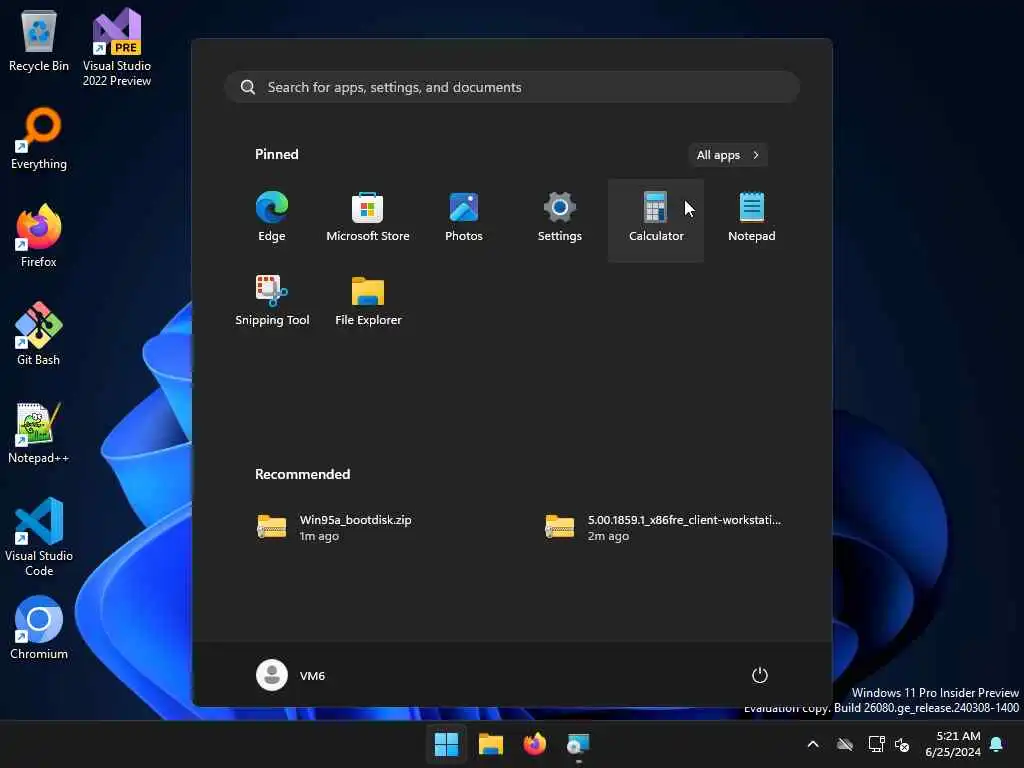Open Notepad pinned app
Screen dimensions: 1024x768
click(752, 219)
